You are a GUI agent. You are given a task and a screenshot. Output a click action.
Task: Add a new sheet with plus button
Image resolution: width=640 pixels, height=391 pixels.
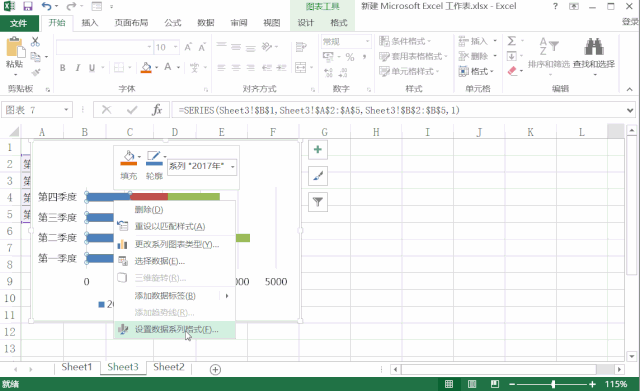pyautogui.click(x=215, y=369)
